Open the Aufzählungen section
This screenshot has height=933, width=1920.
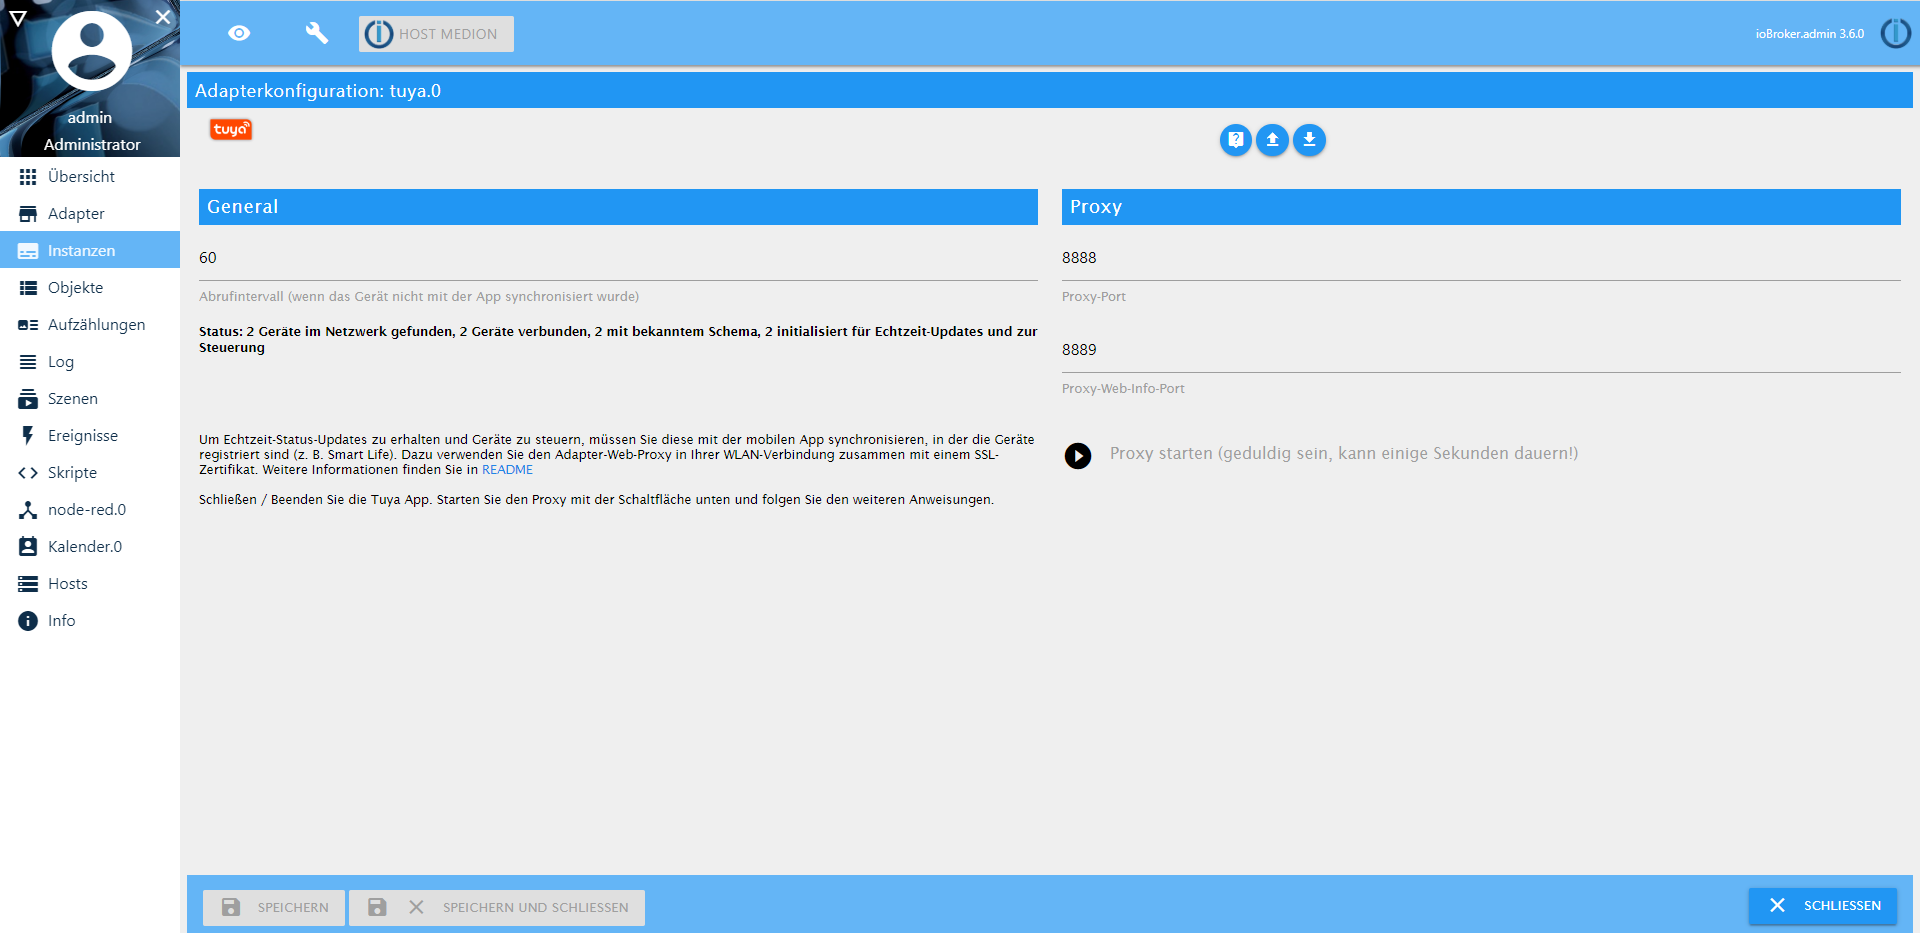click(x=97, y=324)
